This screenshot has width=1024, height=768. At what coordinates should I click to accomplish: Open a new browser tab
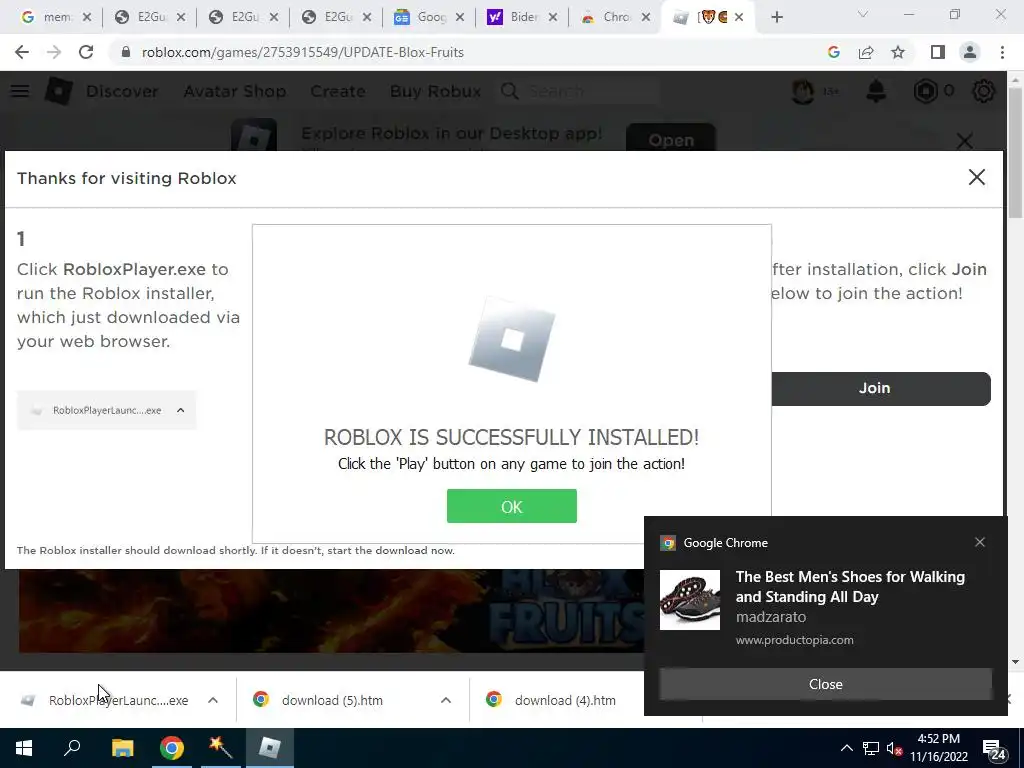(x=776, y=17)
